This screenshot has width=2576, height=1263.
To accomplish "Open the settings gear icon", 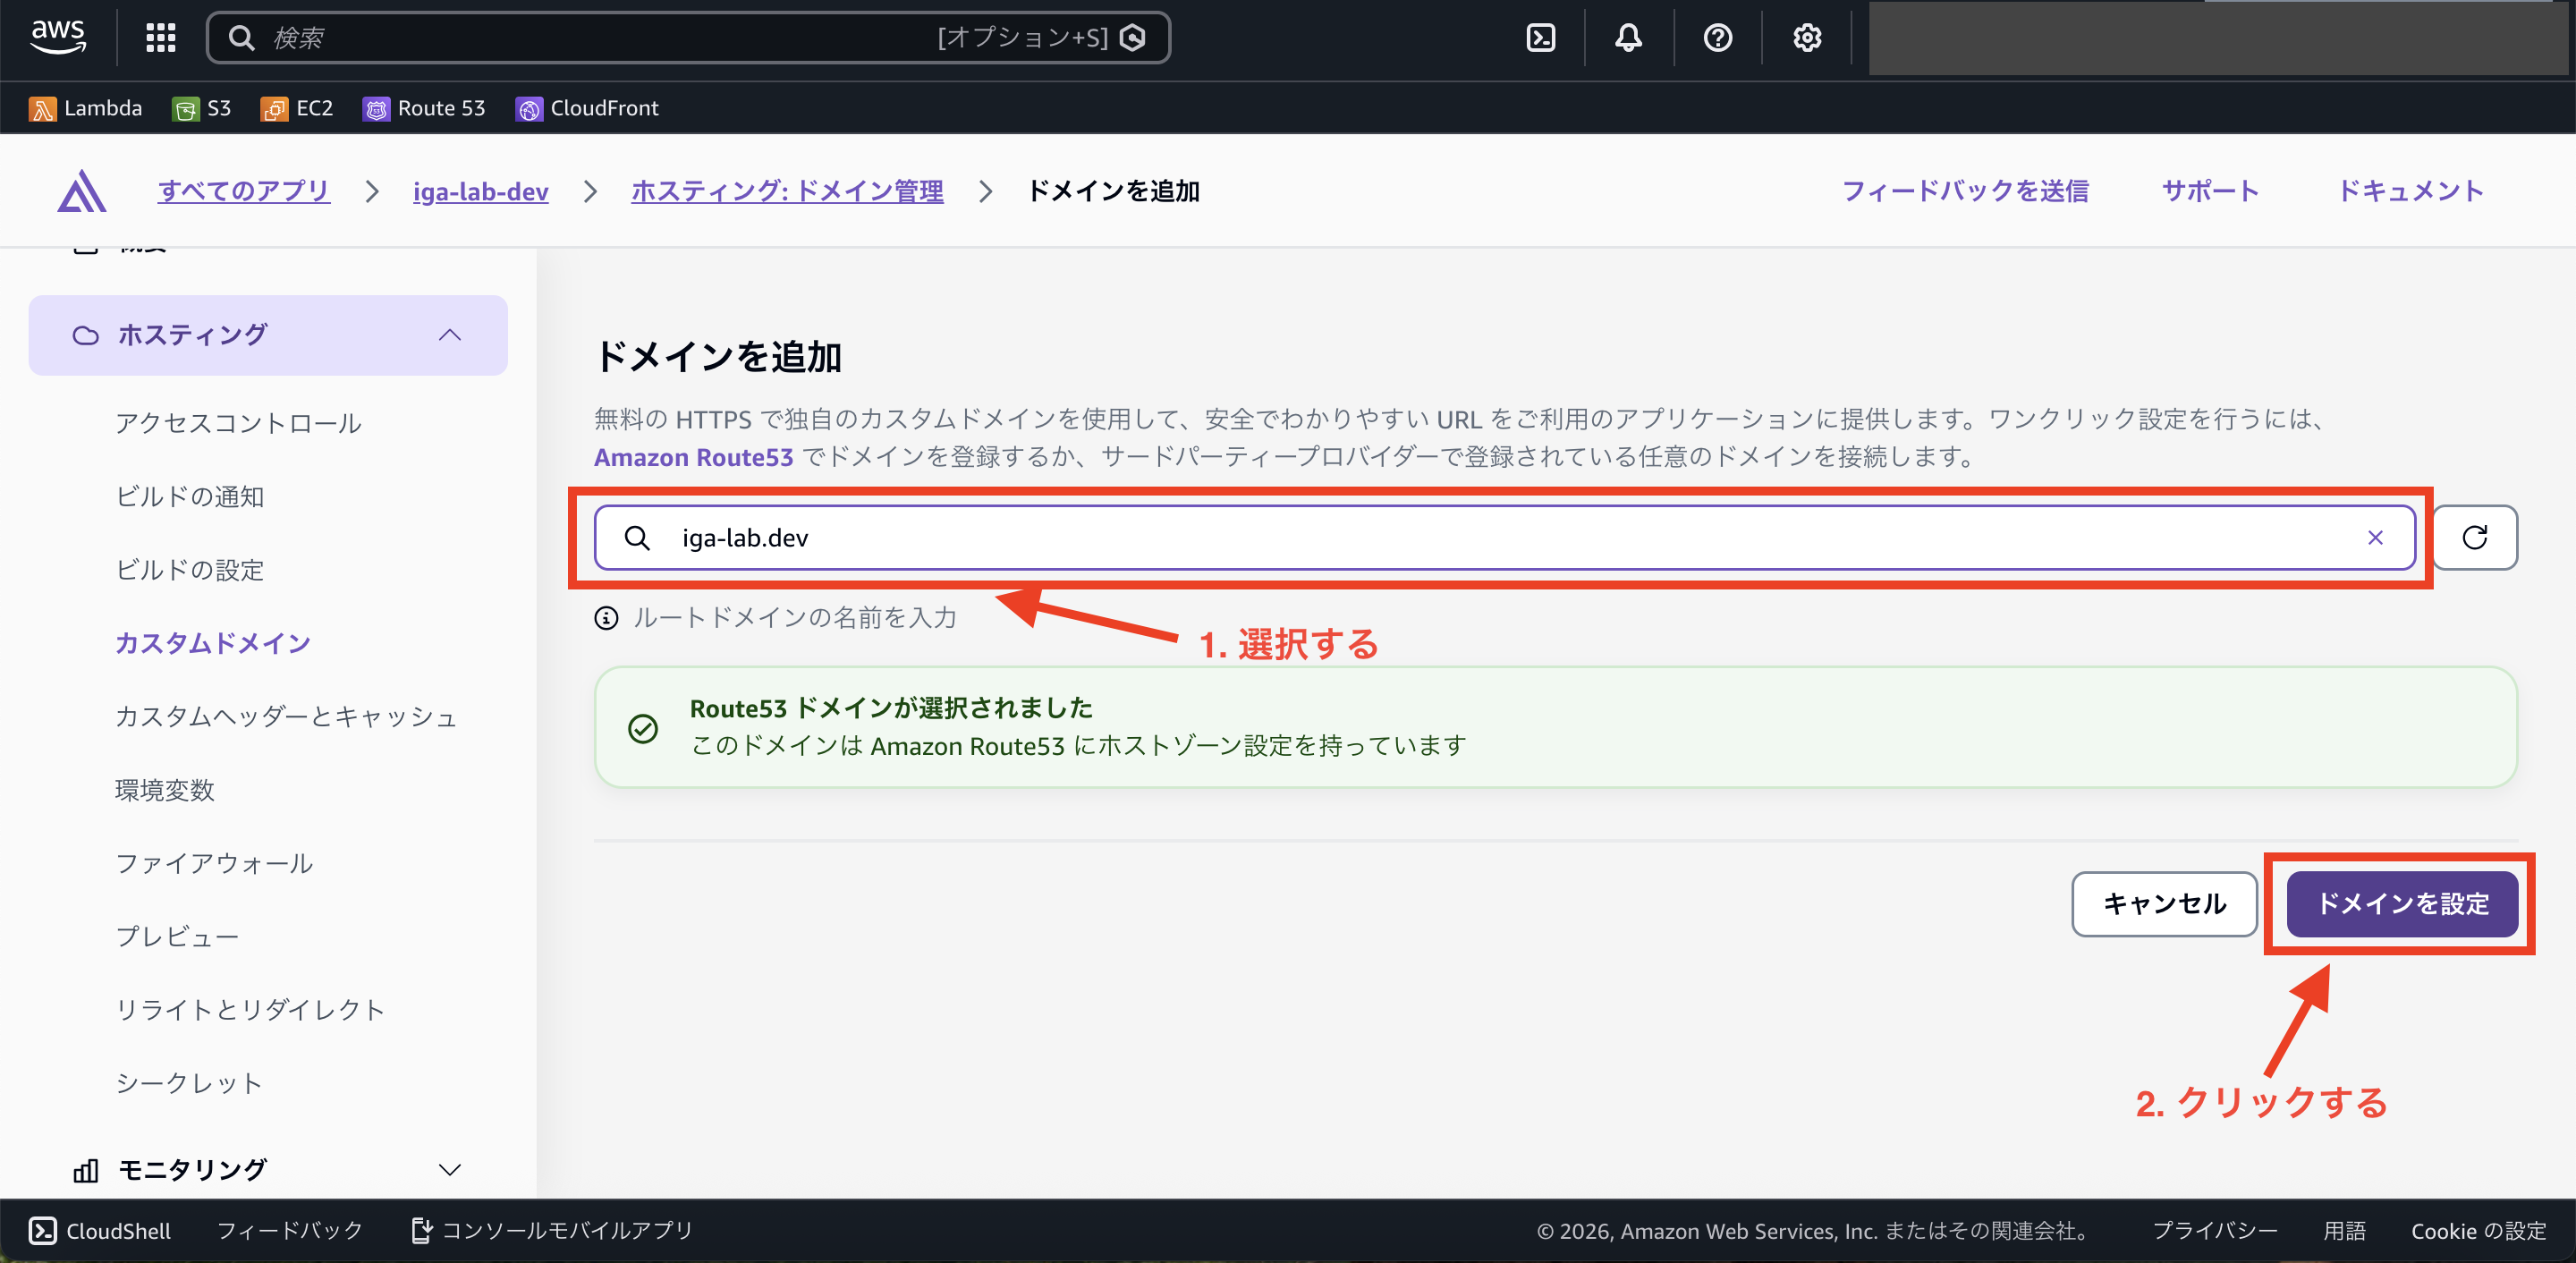I will (x=1806, y=38).
